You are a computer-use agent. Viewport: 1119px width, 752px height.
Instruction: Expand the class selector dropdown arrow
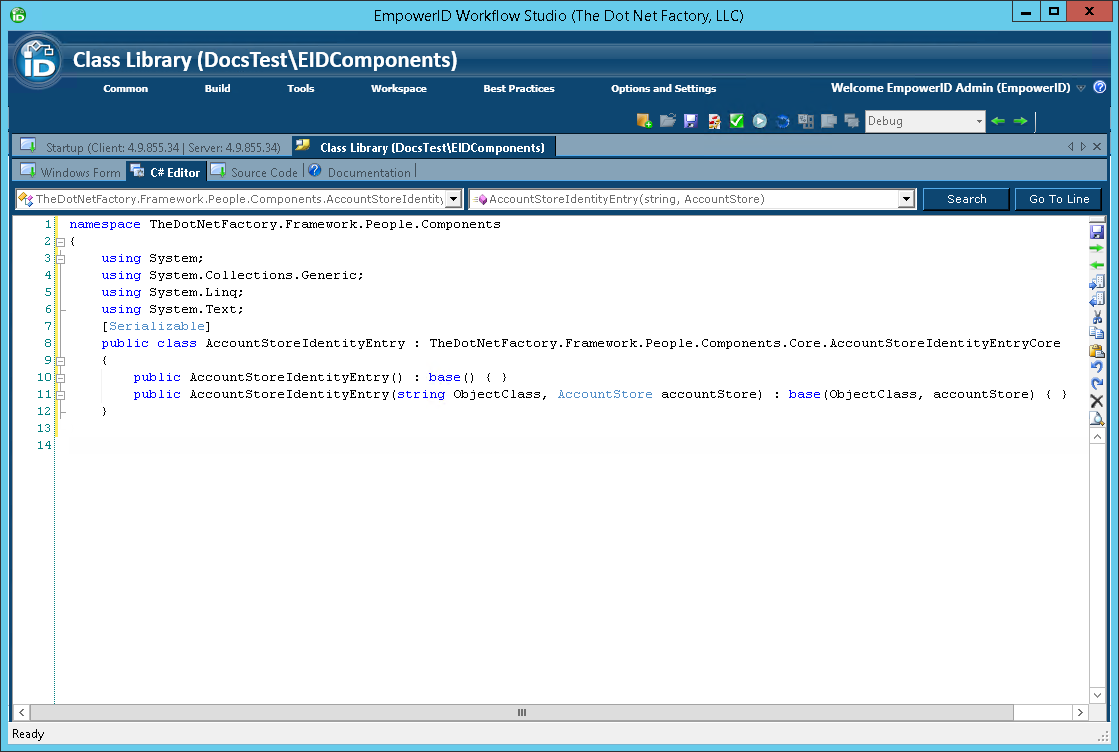[453, 199]
